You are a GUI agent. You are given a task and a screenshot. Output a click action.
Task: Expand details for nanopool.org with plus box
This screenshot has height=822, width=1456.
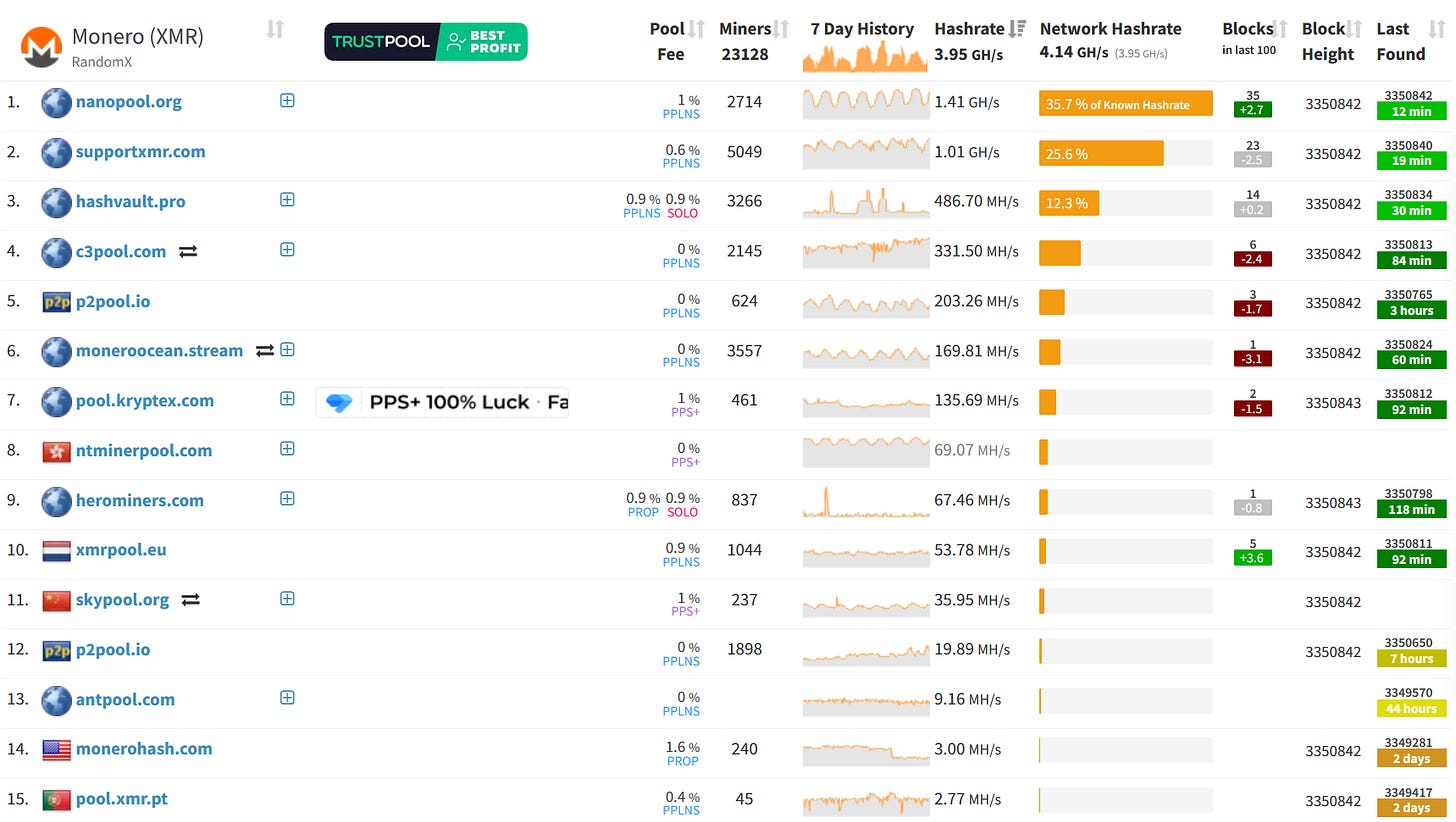pyautogui.click(x=287, y=100)
